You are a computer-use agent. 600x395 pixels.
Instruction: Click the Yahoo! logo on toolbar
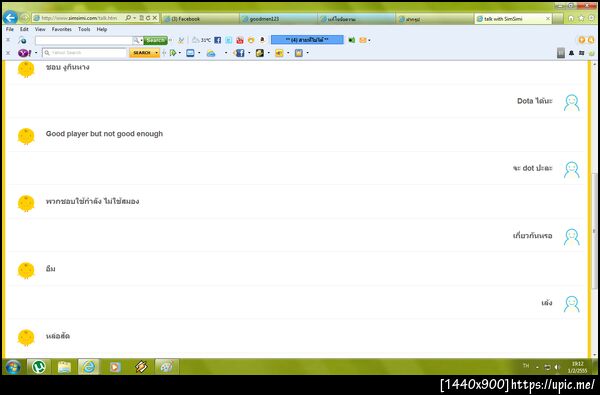(x=25, y=53)
